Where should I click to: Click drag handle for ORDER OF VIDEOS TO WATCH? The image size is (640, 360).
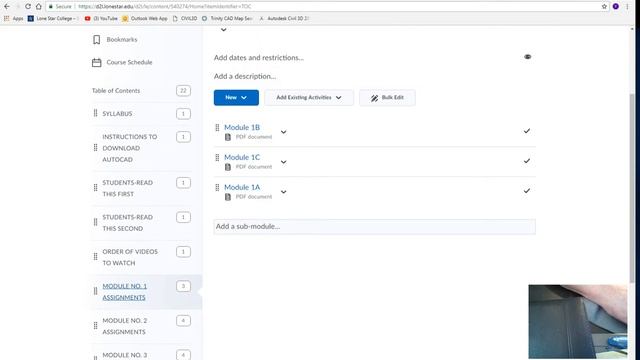(x=96, y=257)
